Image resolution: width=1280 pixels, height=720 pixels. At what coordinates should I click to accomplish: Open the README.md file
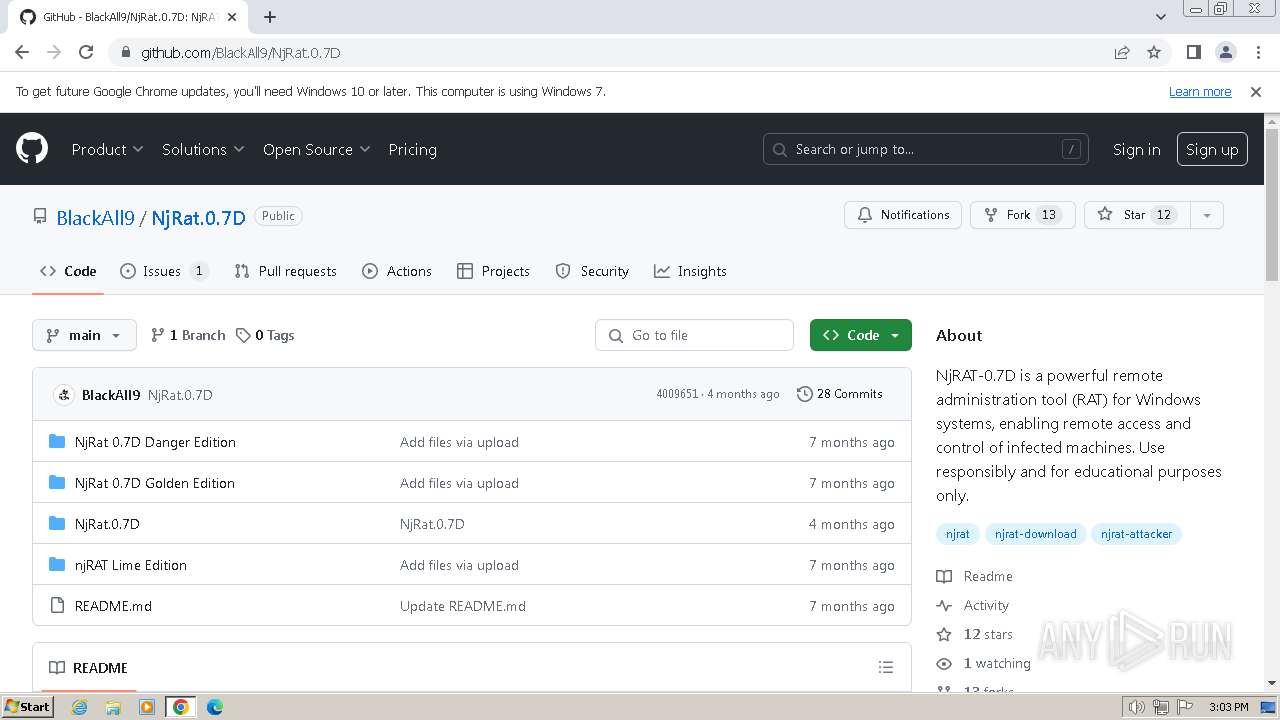pos(113,606)
